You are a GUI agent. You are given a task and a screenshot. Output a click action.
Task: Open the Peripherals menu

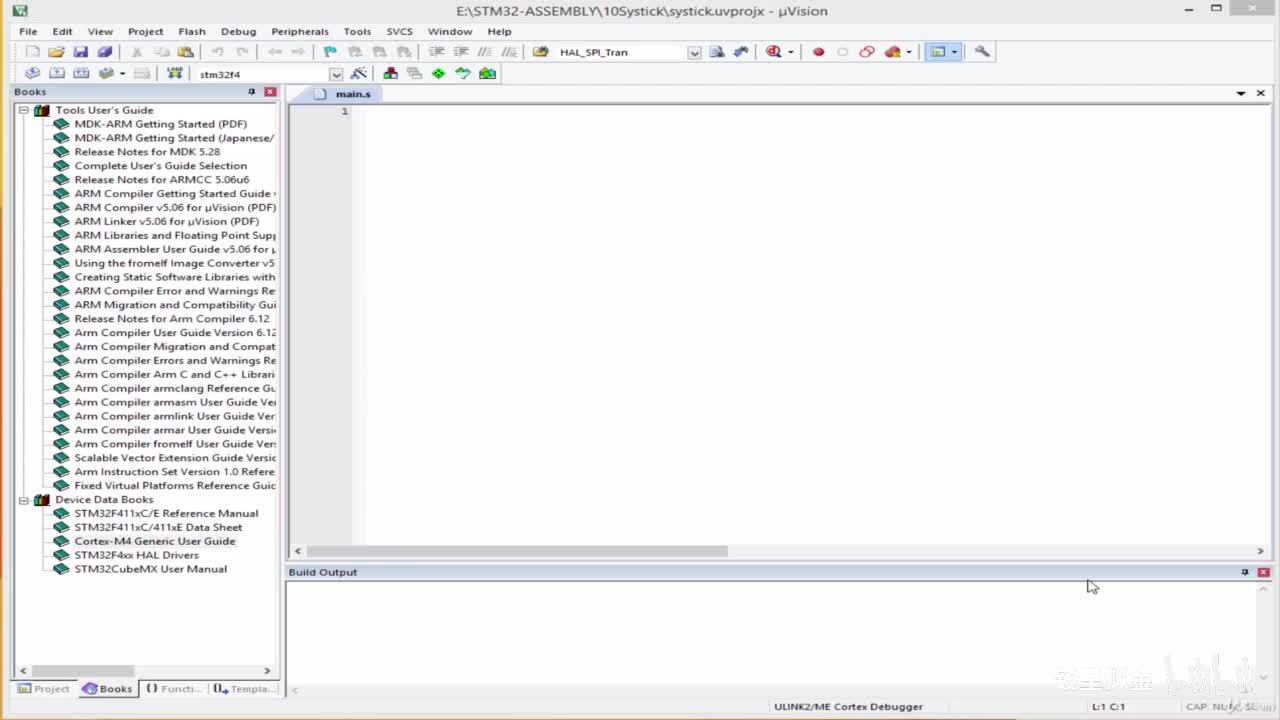[x=299, y=31]
